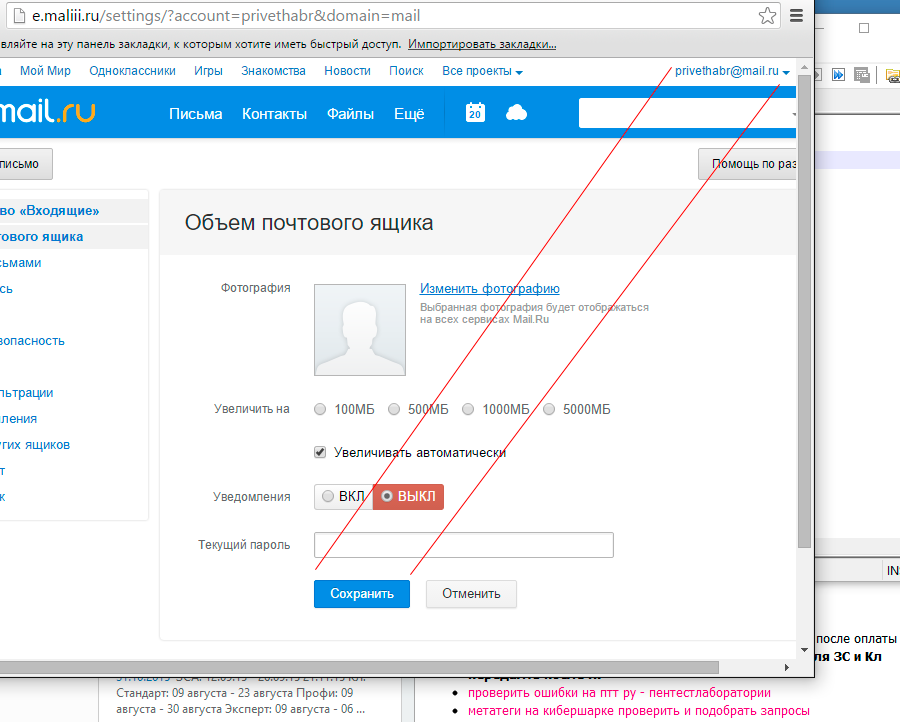
Task: Click the метатеги на кибершарке background link
Action: click(639, 711)
